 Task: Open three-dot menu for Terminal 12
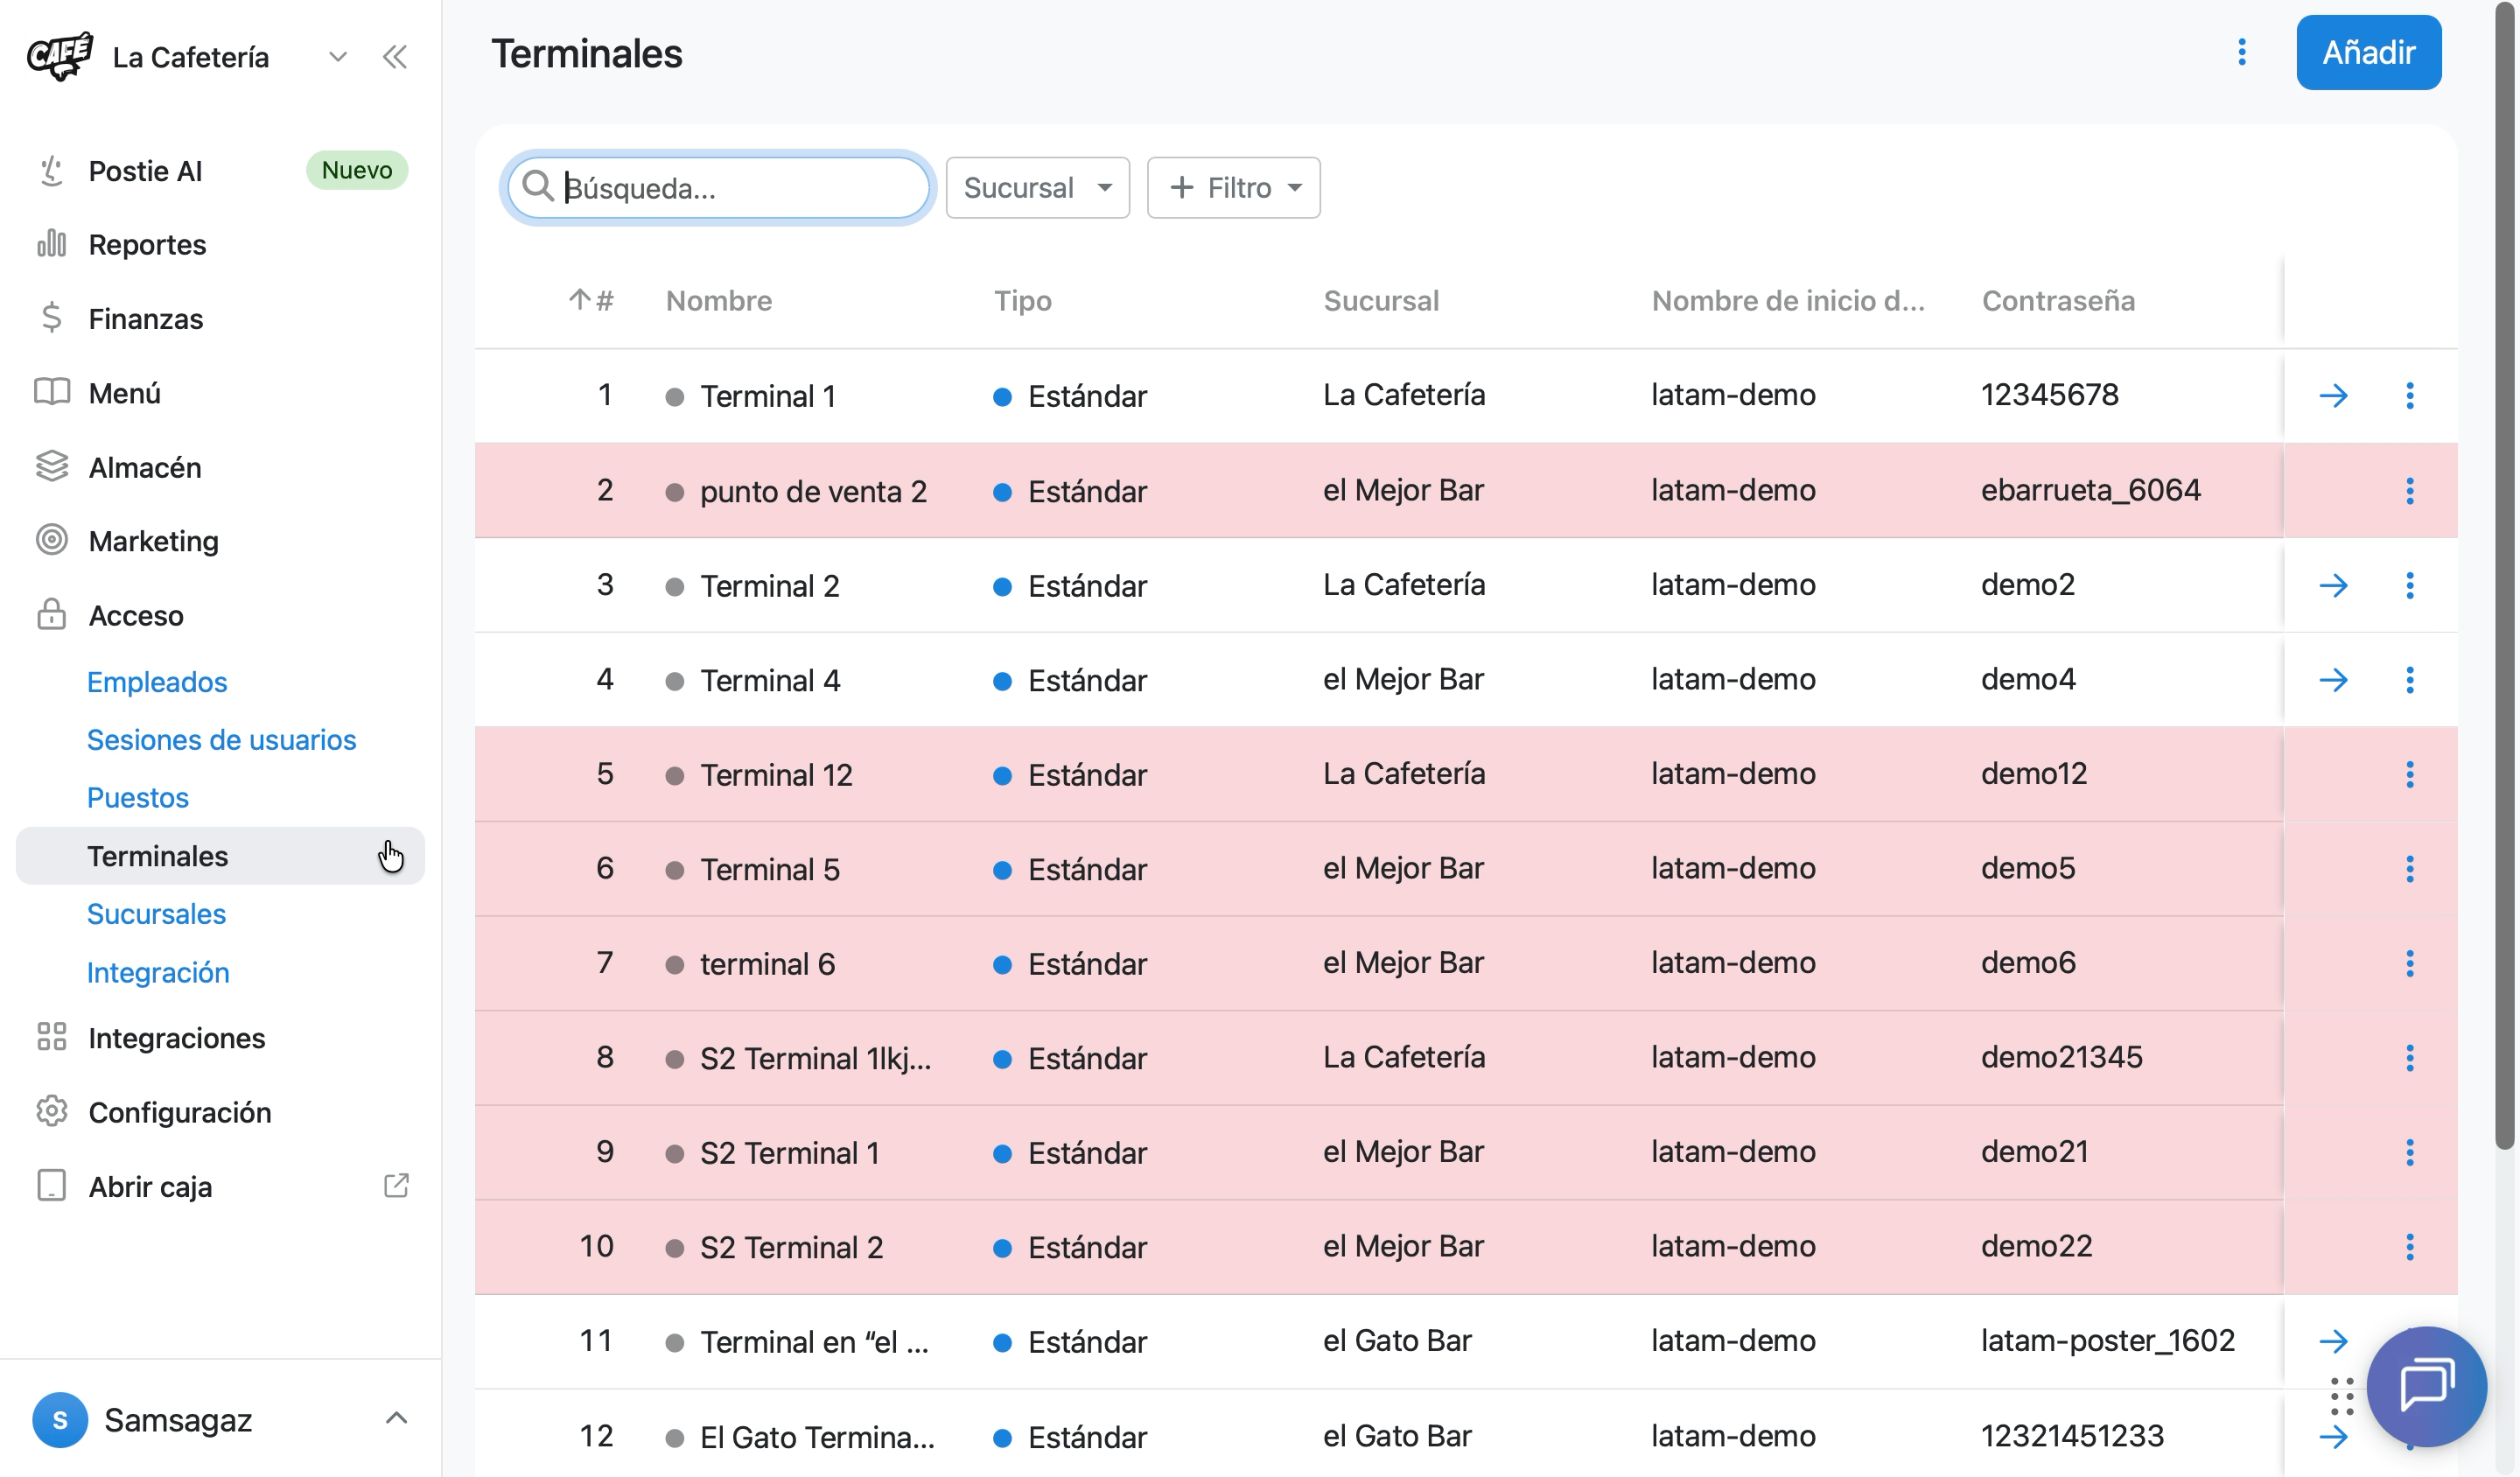(2409, 774)
